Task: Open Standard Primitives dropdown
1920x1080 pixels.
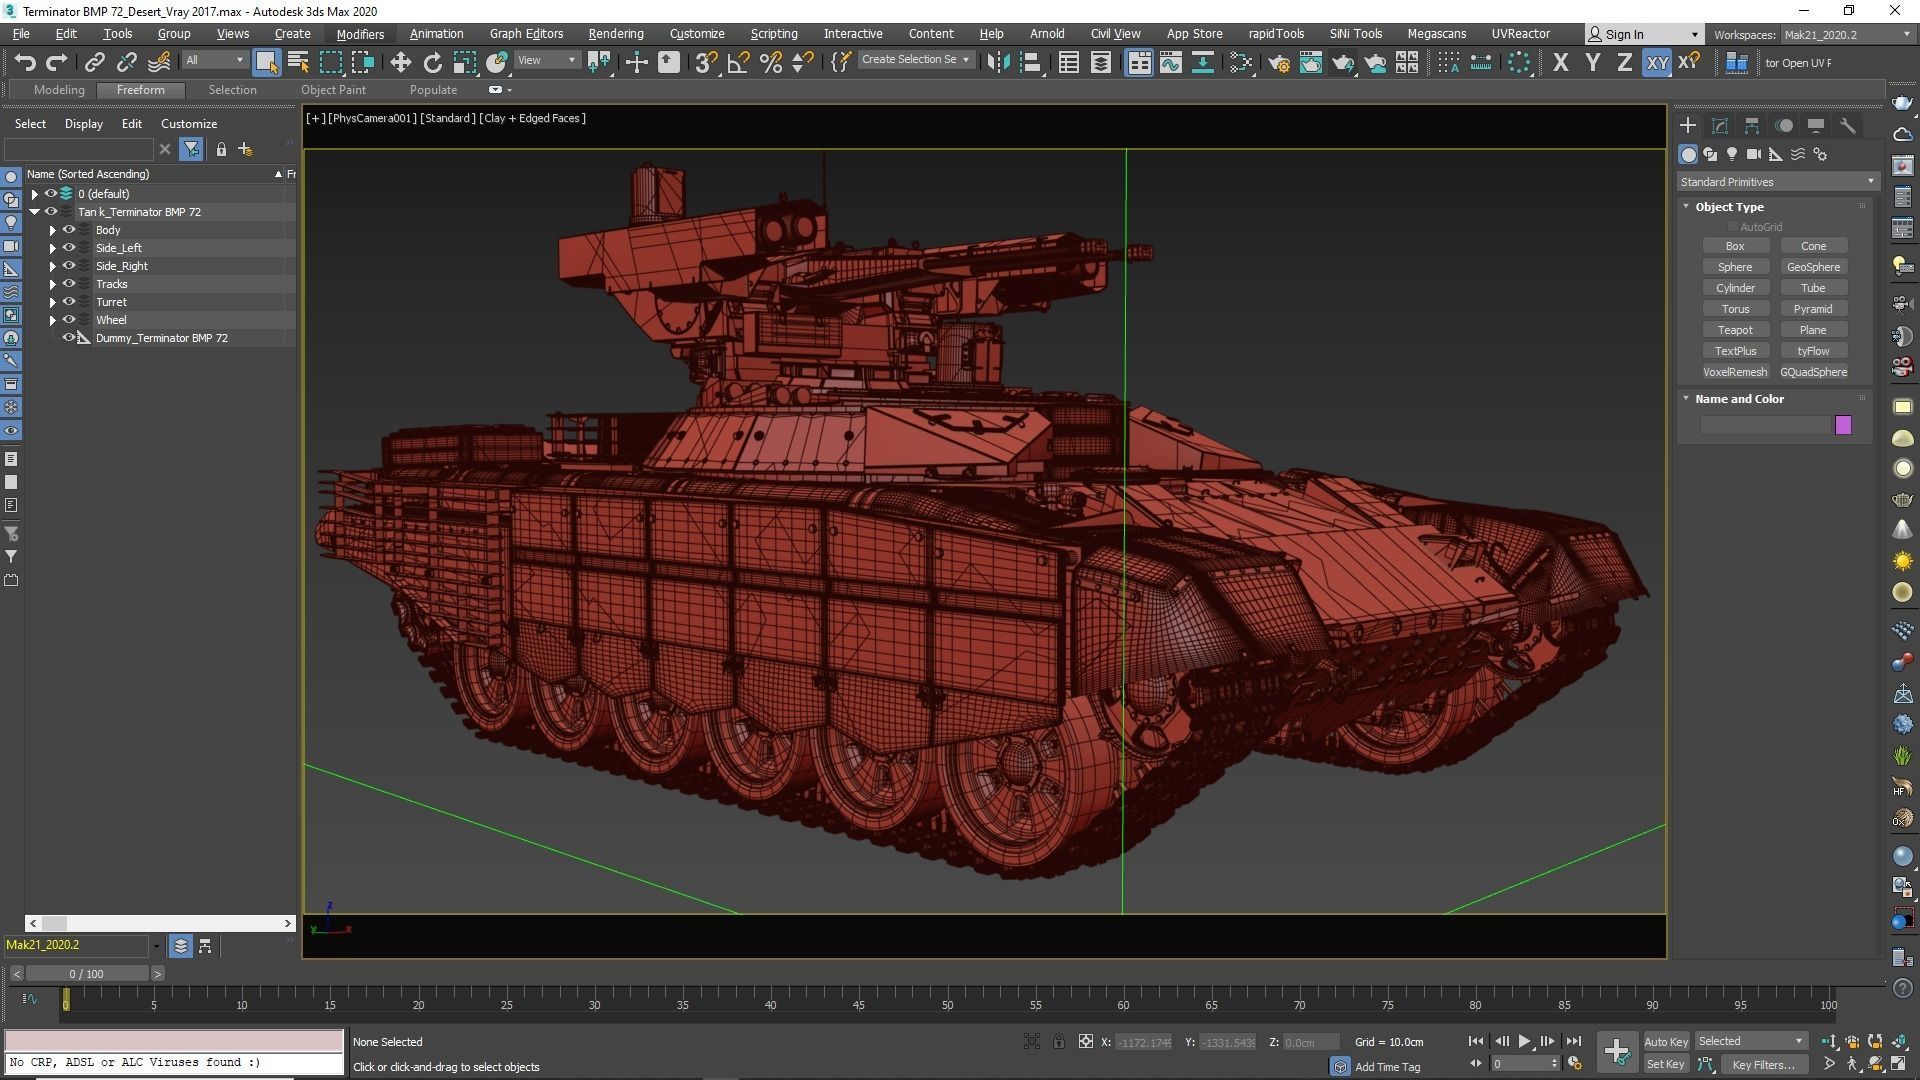Action: [1777, 182]
